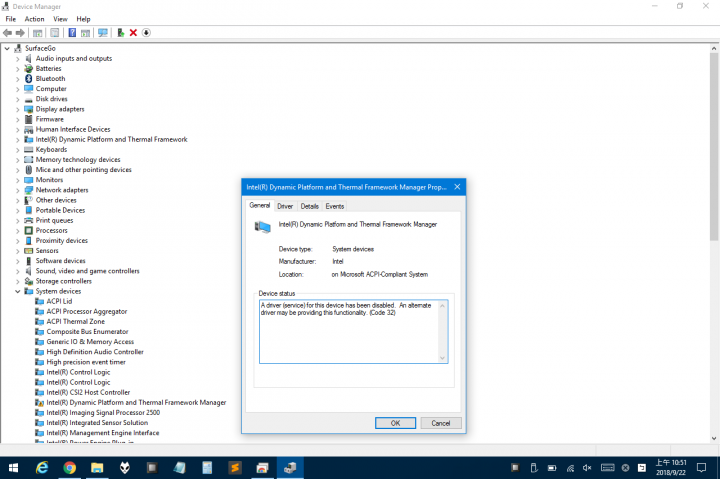
Task: Select the Print queues icon
Action: coord(28,220)
